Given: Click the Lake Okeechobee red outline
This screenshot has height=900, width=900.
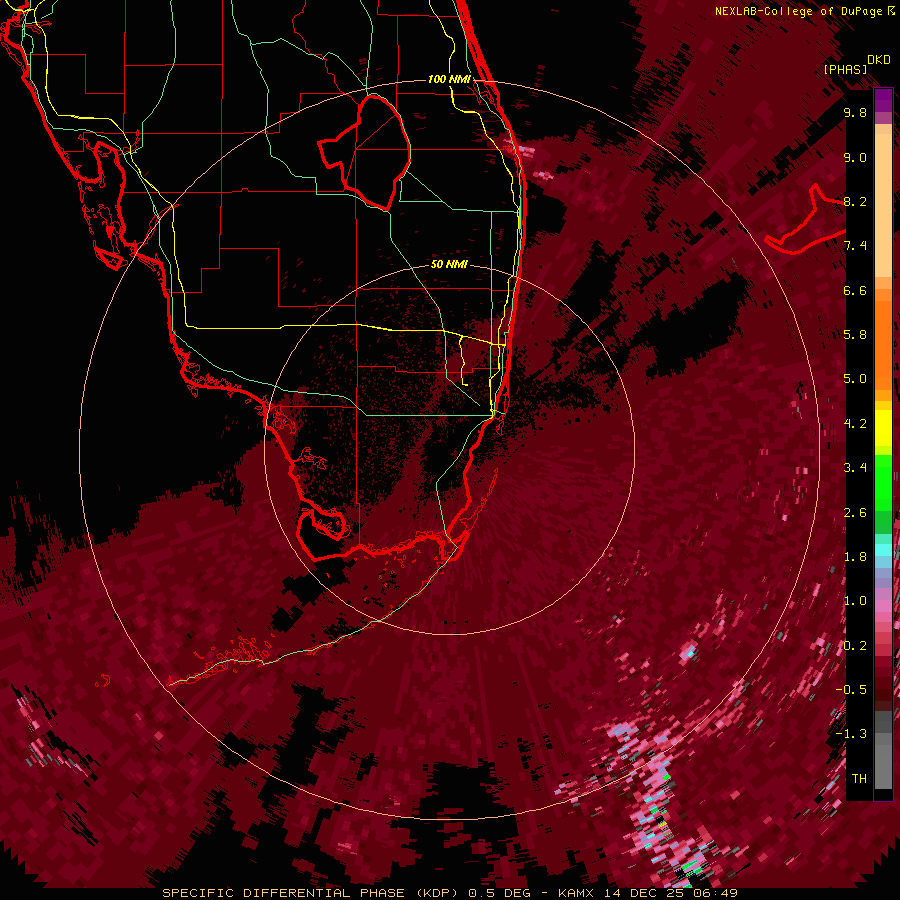Looking at the screenshot, I should pyautogui.click(x=364, y=152).
